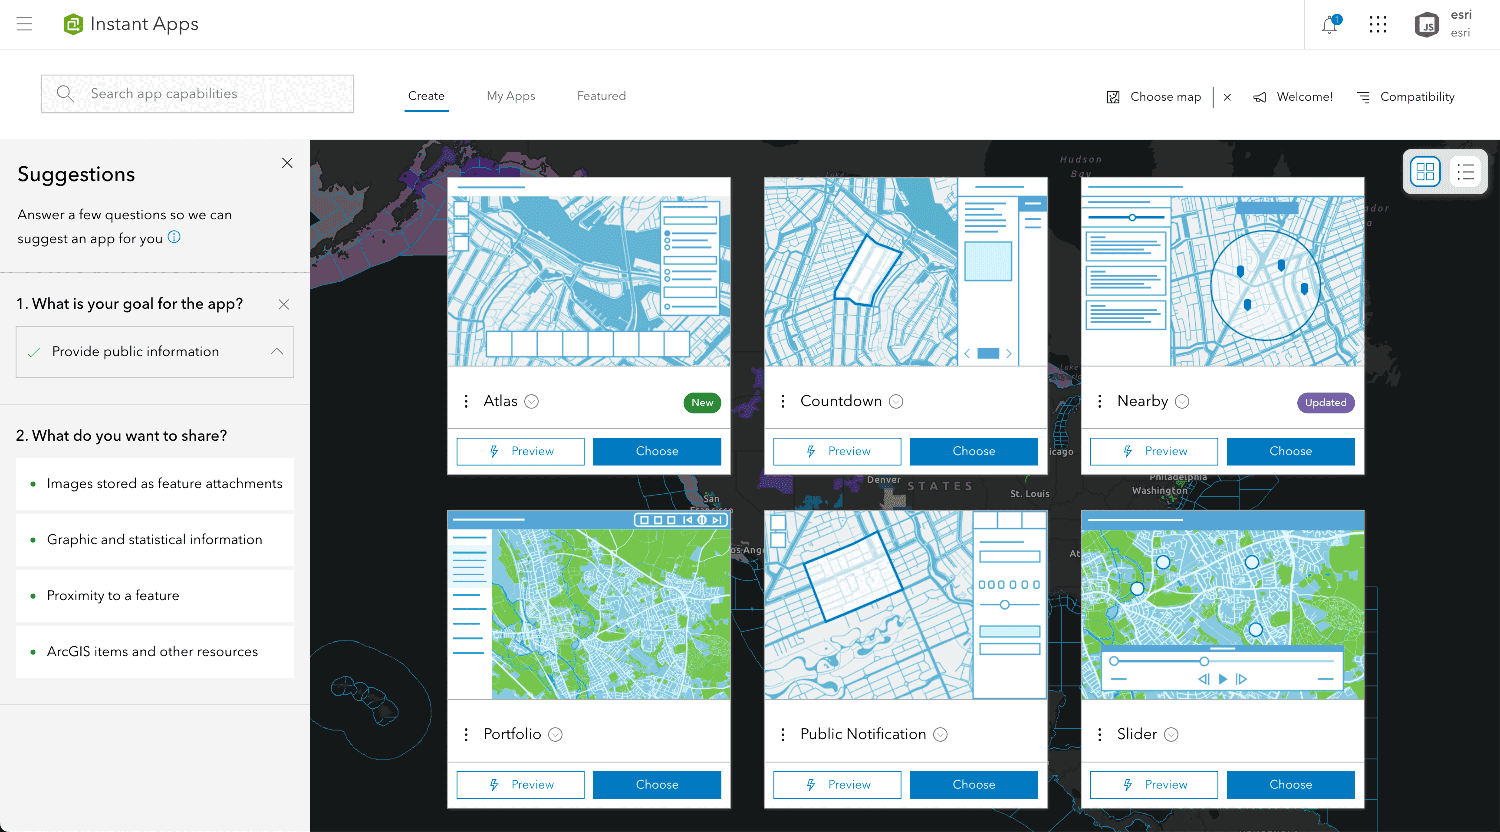Switch to the Featured tab
This screenshot has width=1500, height=832.
[601, 96]
